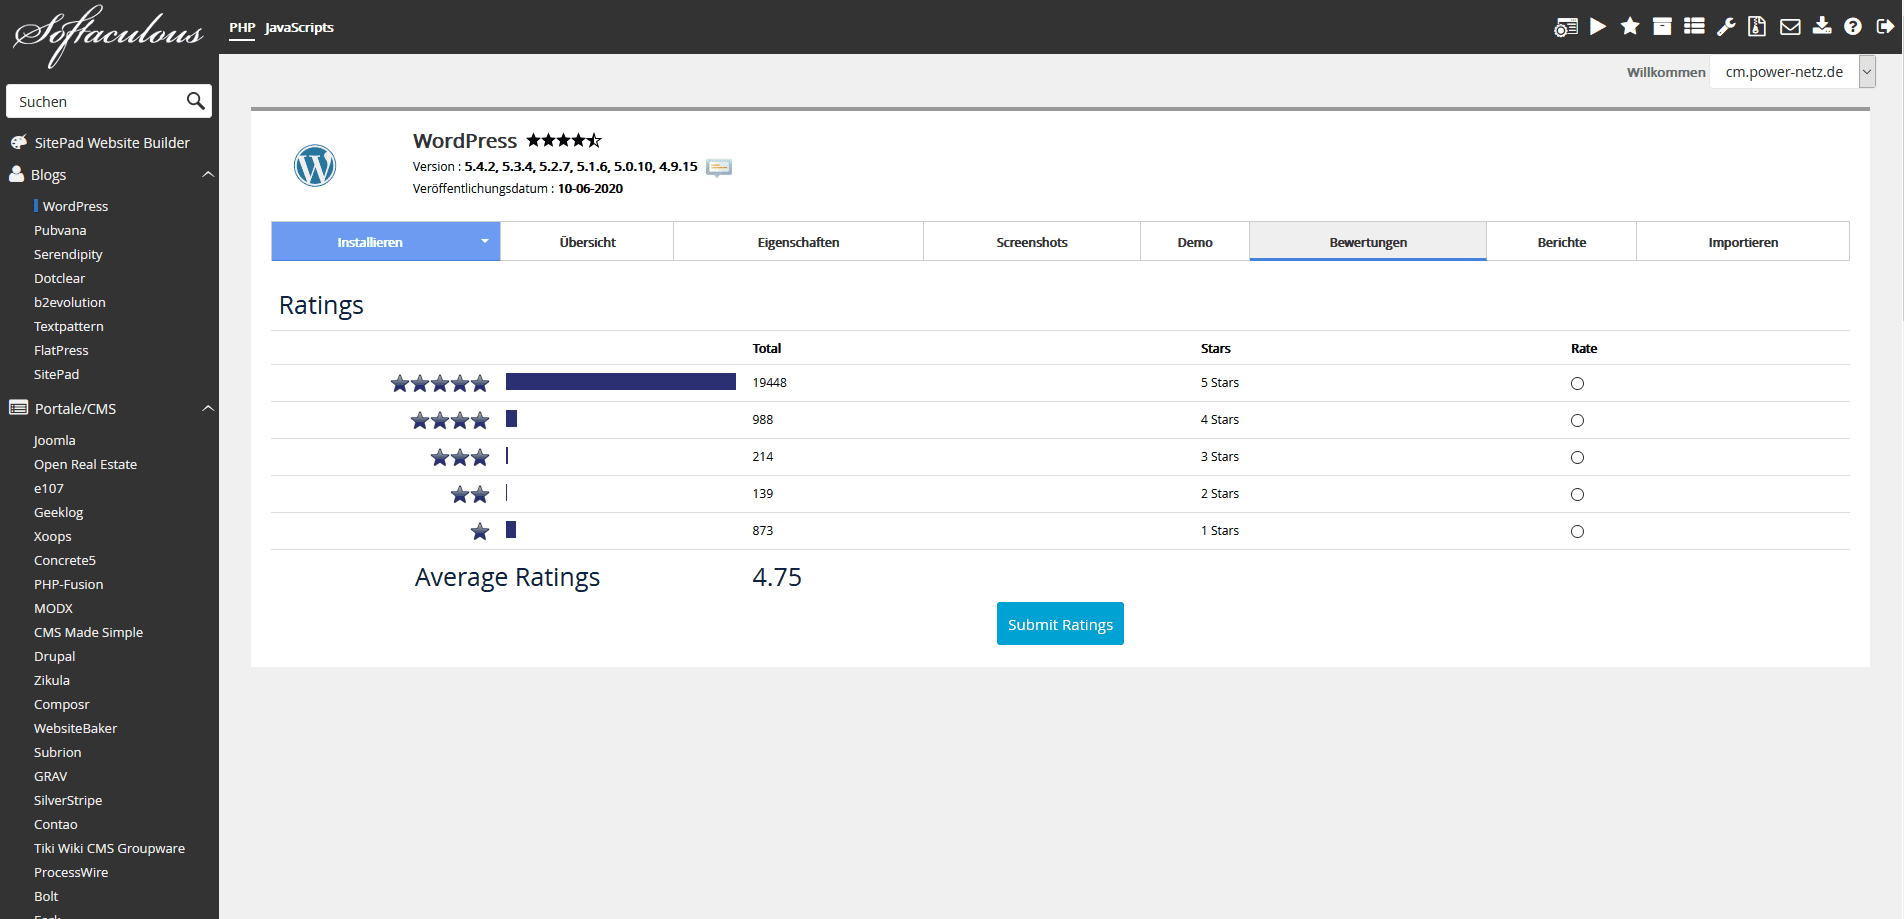The height and width of the screenshot is (919, 1904).
Task: Click the question mark help icon
Action: (x=1853, y=27)
